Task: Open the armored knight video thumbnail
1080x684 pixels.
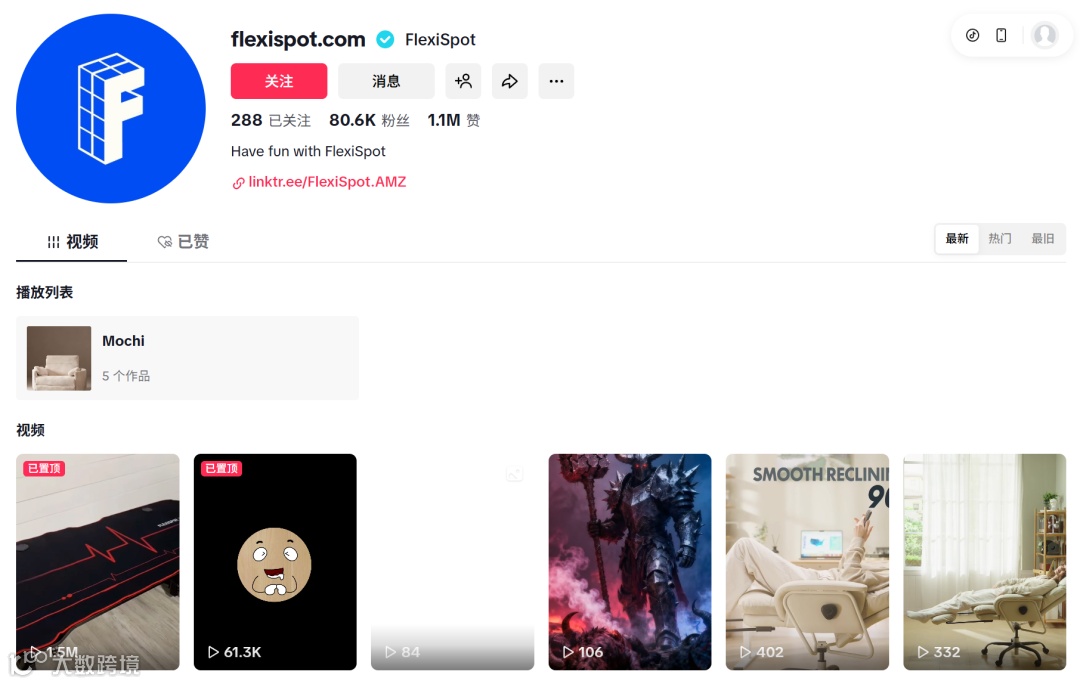Action: point(630,561)
